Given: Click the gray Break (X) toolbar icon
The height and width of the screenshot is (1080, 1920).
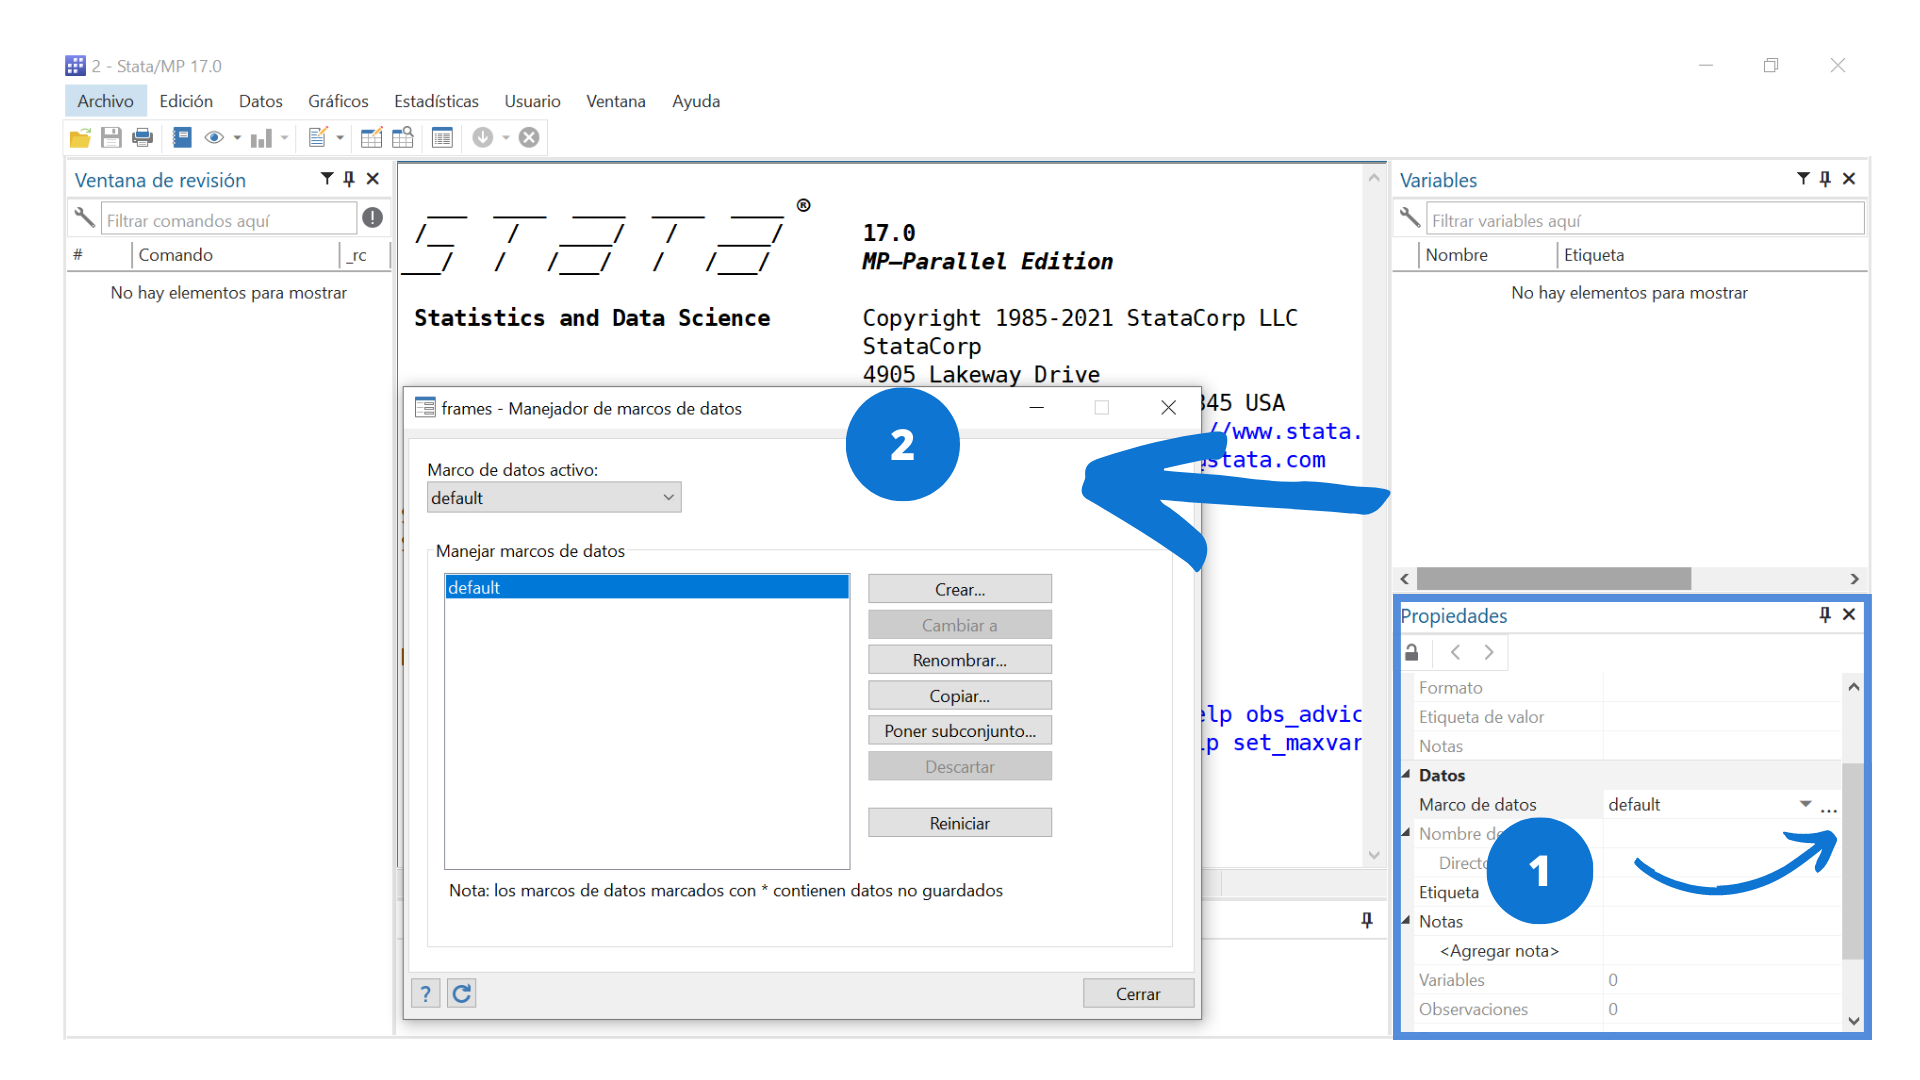Looking at the screenshot, I should pos(530,138).
